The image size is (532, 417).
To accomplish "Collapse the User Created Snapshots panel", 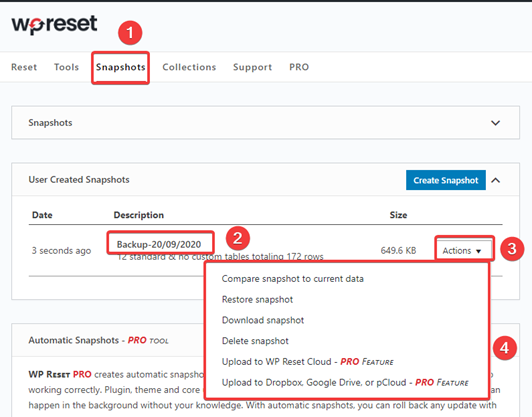I will coord(495,180).
